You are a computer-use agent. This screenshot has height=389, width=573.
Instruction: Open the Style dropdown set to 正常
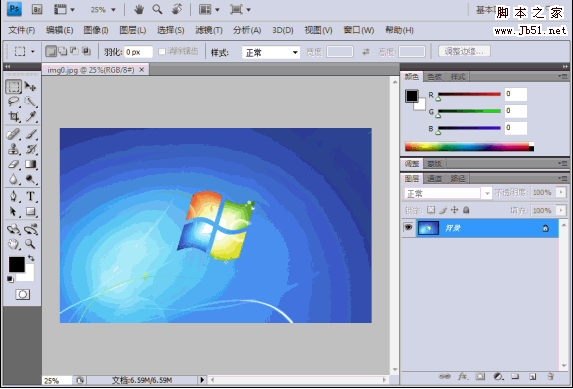tap(271, 53)
